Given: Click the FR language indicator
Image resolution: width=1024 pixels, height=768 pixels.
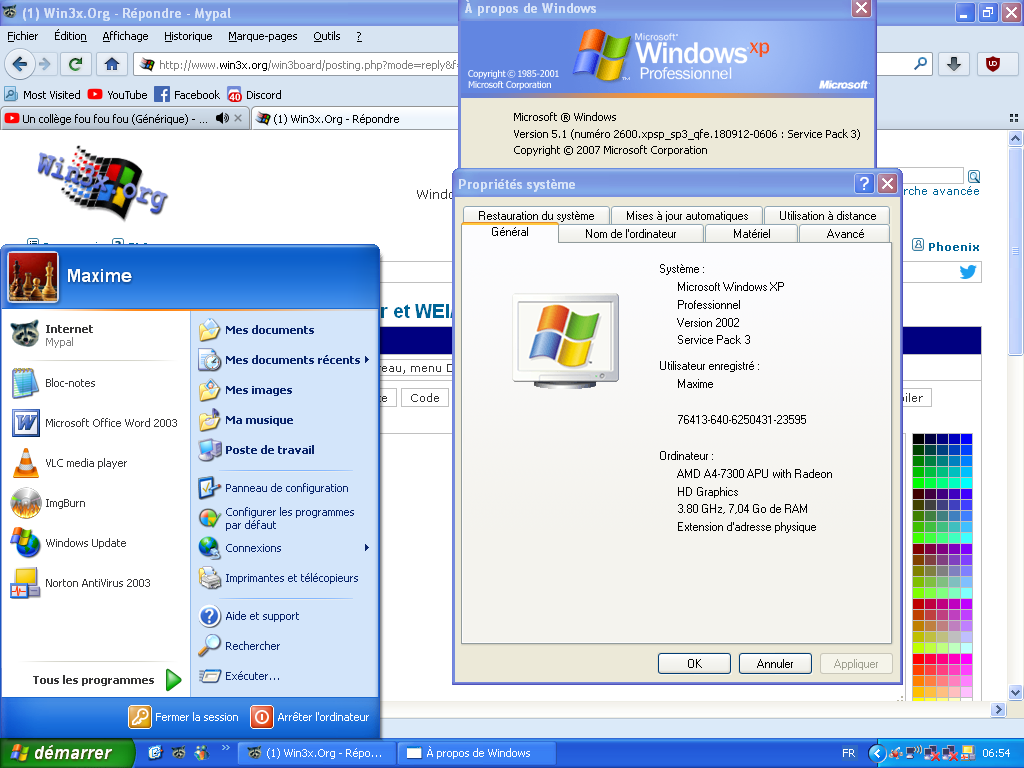Looking at the screenshot, I should [x=848, y=753].
